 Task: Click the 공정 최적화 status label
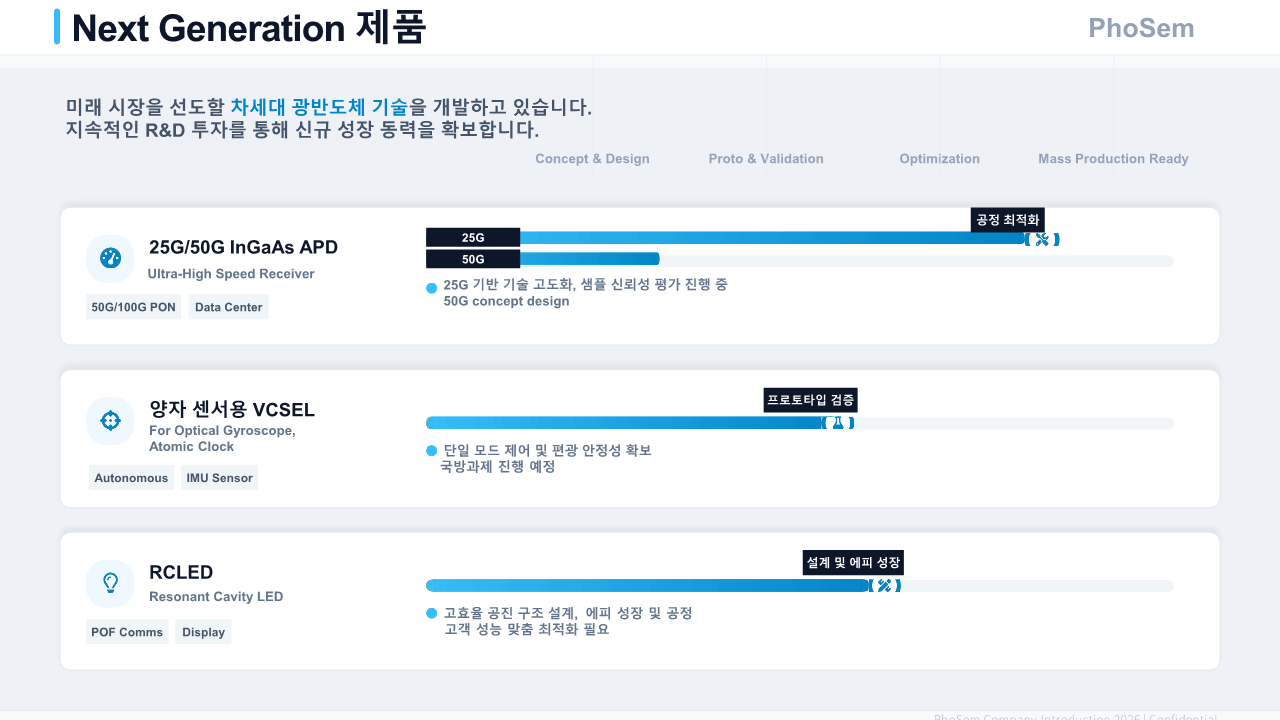coord(1007,220)
